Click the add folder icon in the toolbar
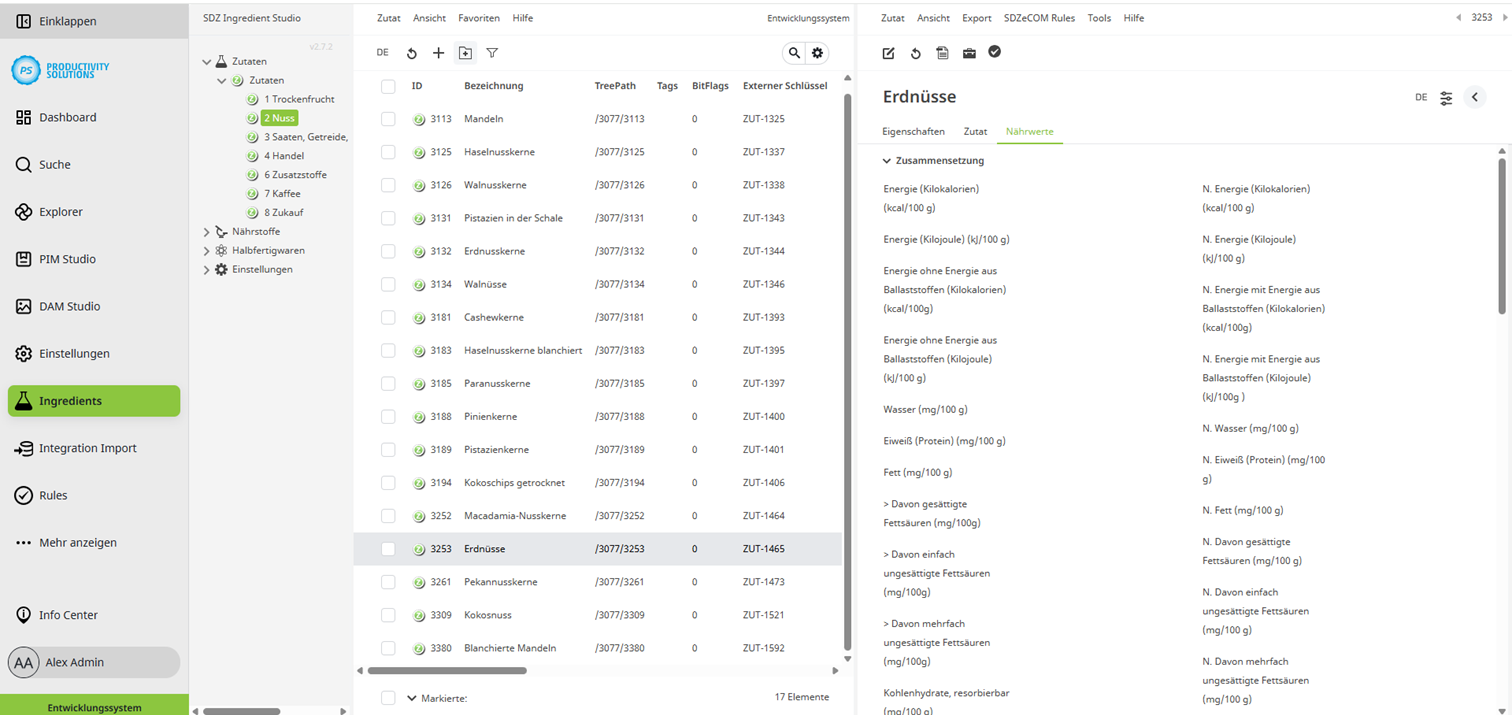The image size is (1512, 715). coord(465,53)
